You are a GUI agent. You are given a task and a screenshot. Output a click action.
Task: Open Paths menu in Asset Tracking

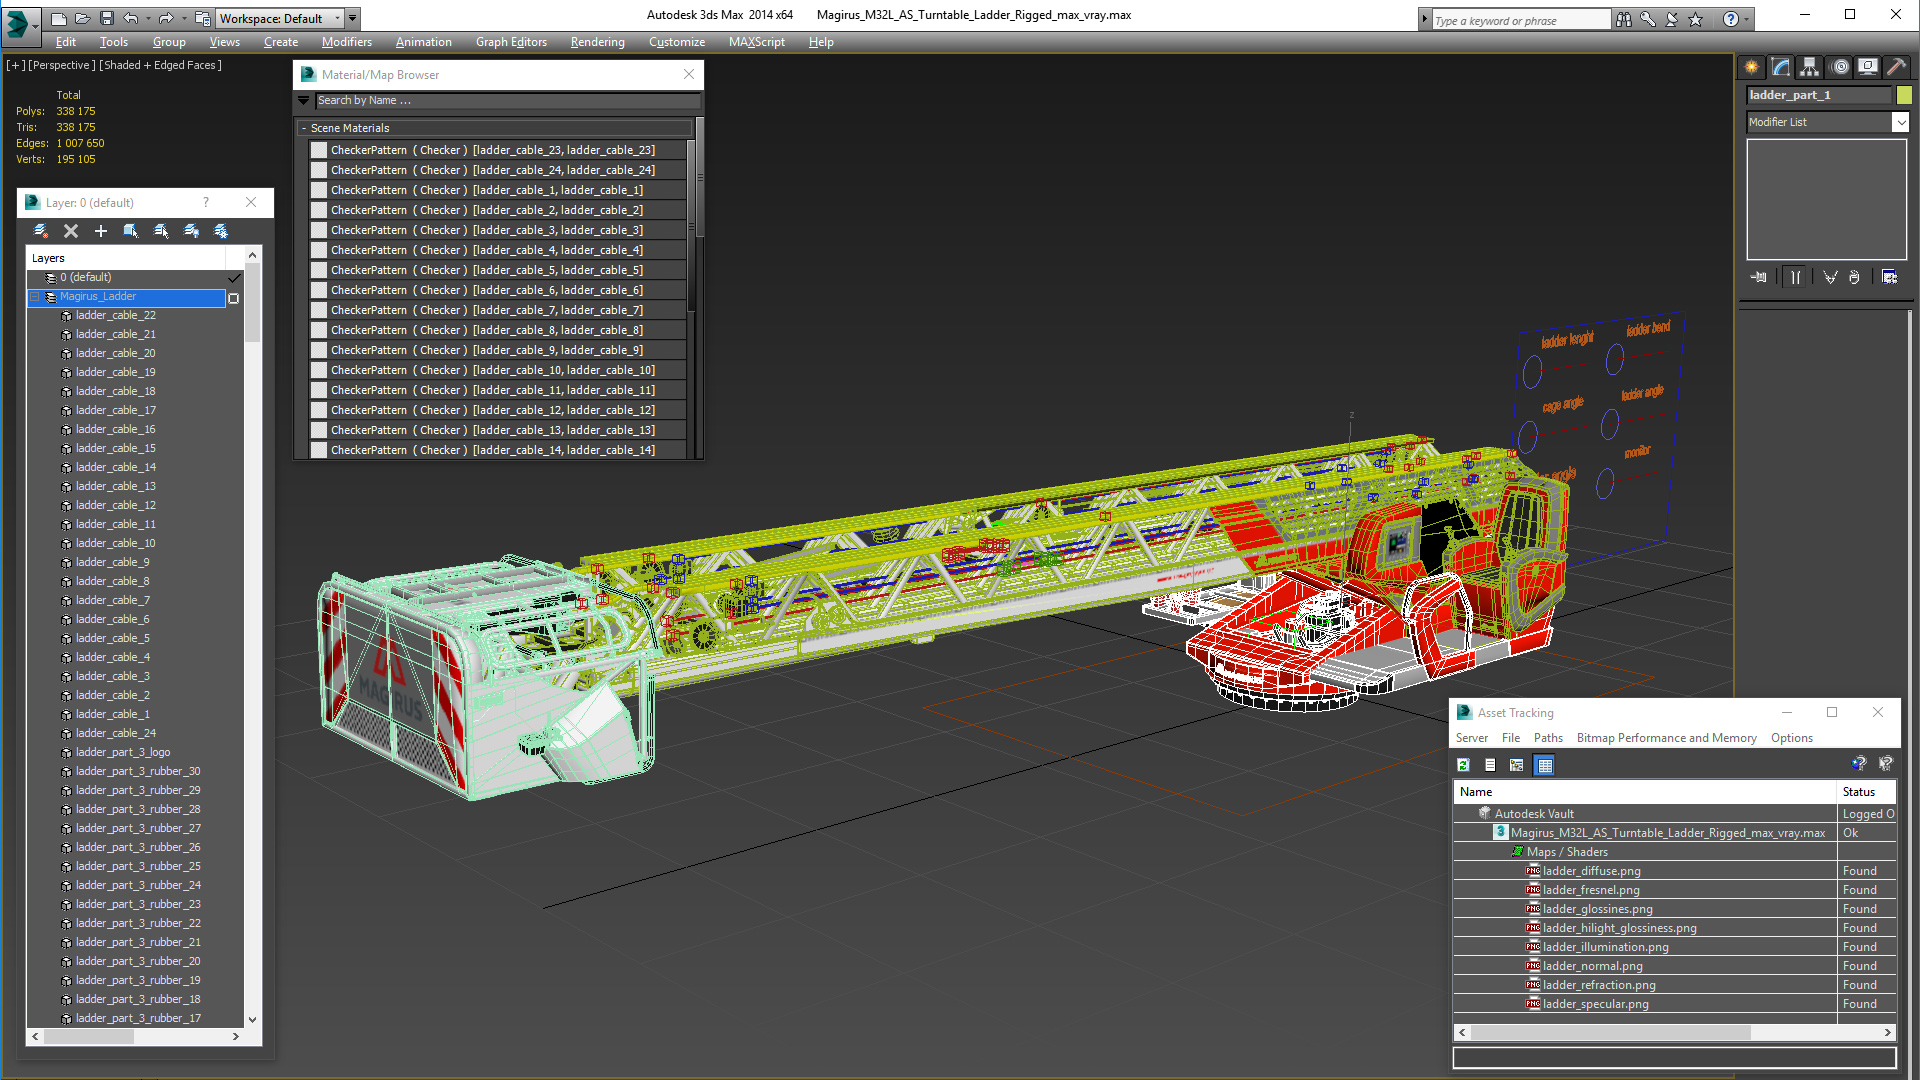(1548, 738)
